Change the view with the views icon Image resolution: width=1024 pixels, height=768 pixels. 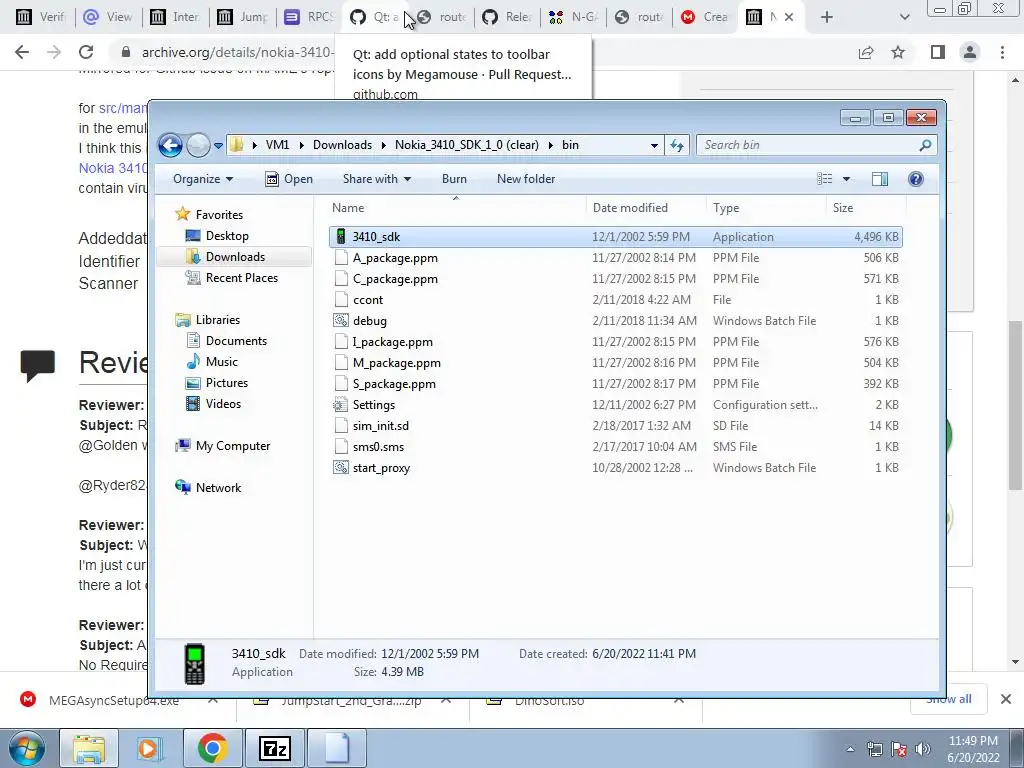click(x=825, y=179)
